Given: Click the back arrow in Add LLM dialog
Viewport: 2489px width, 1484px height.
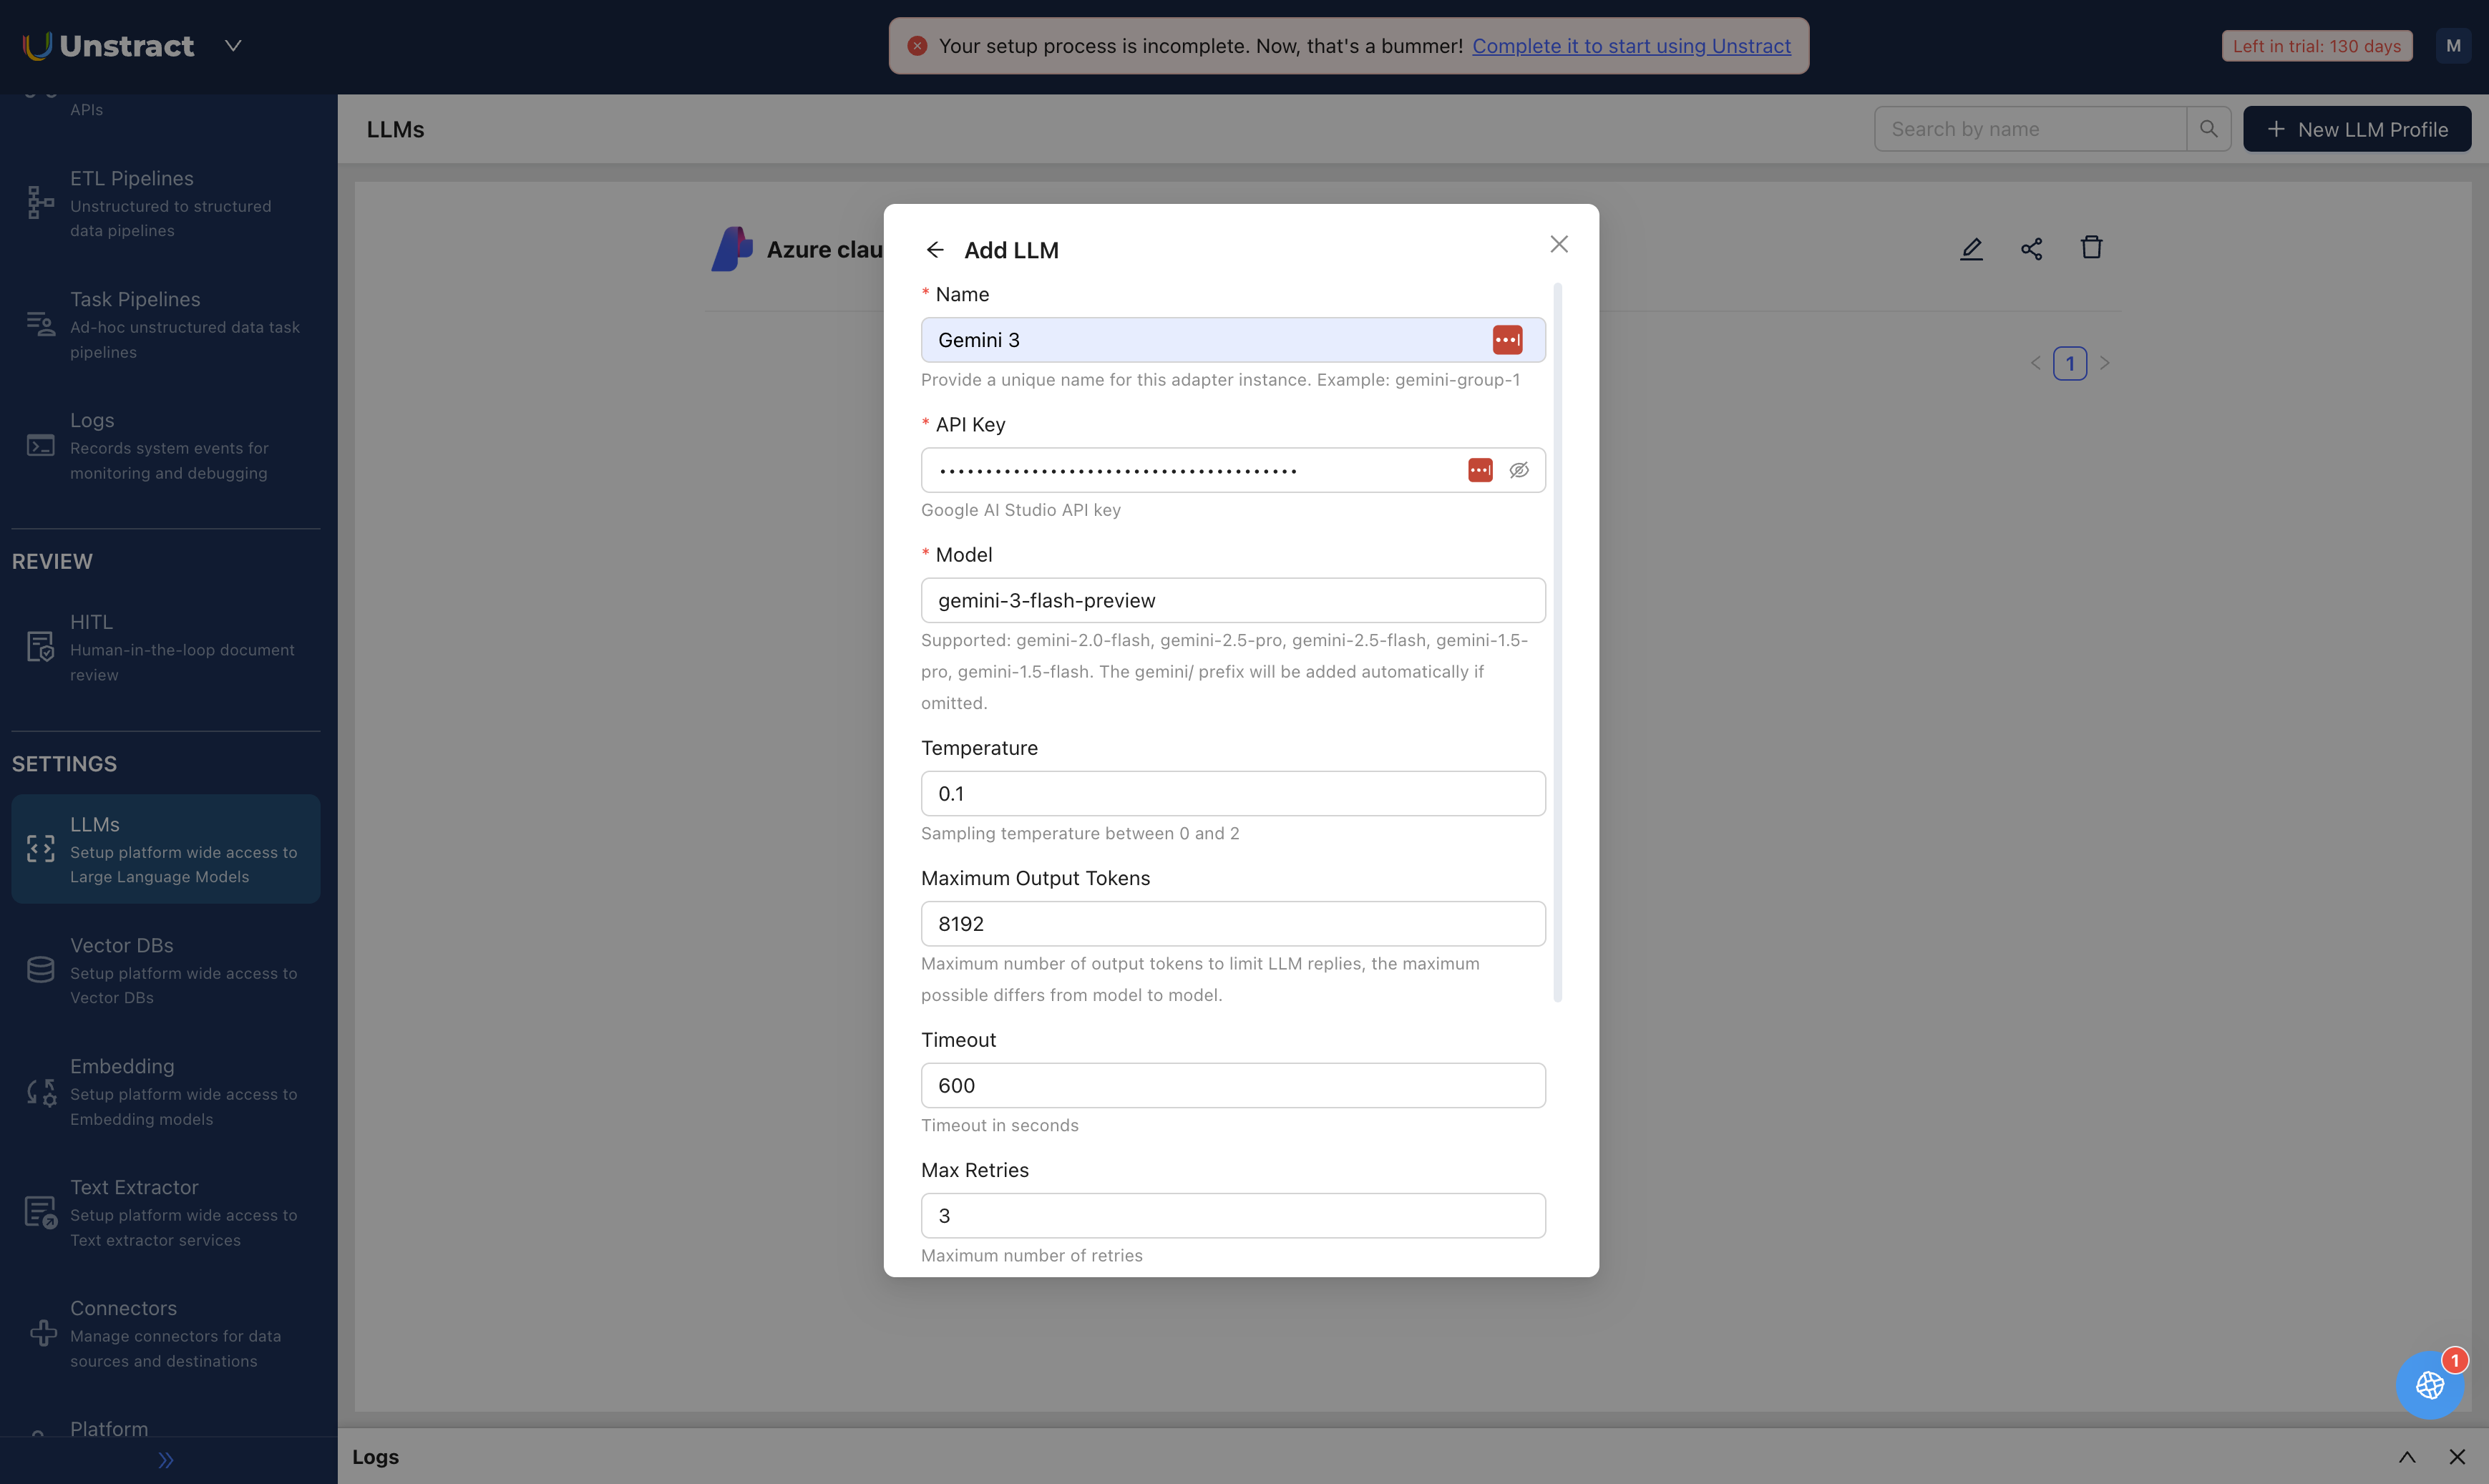Looking at the screenshot, I should [934, 250].
